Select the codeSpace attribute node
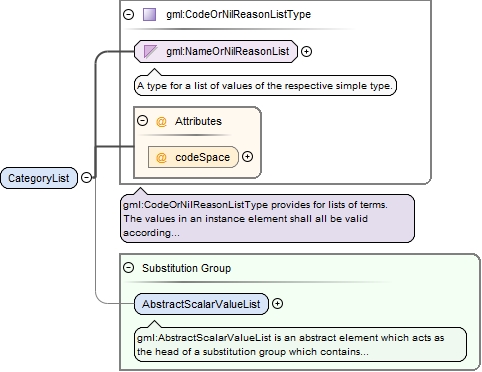 193,157
